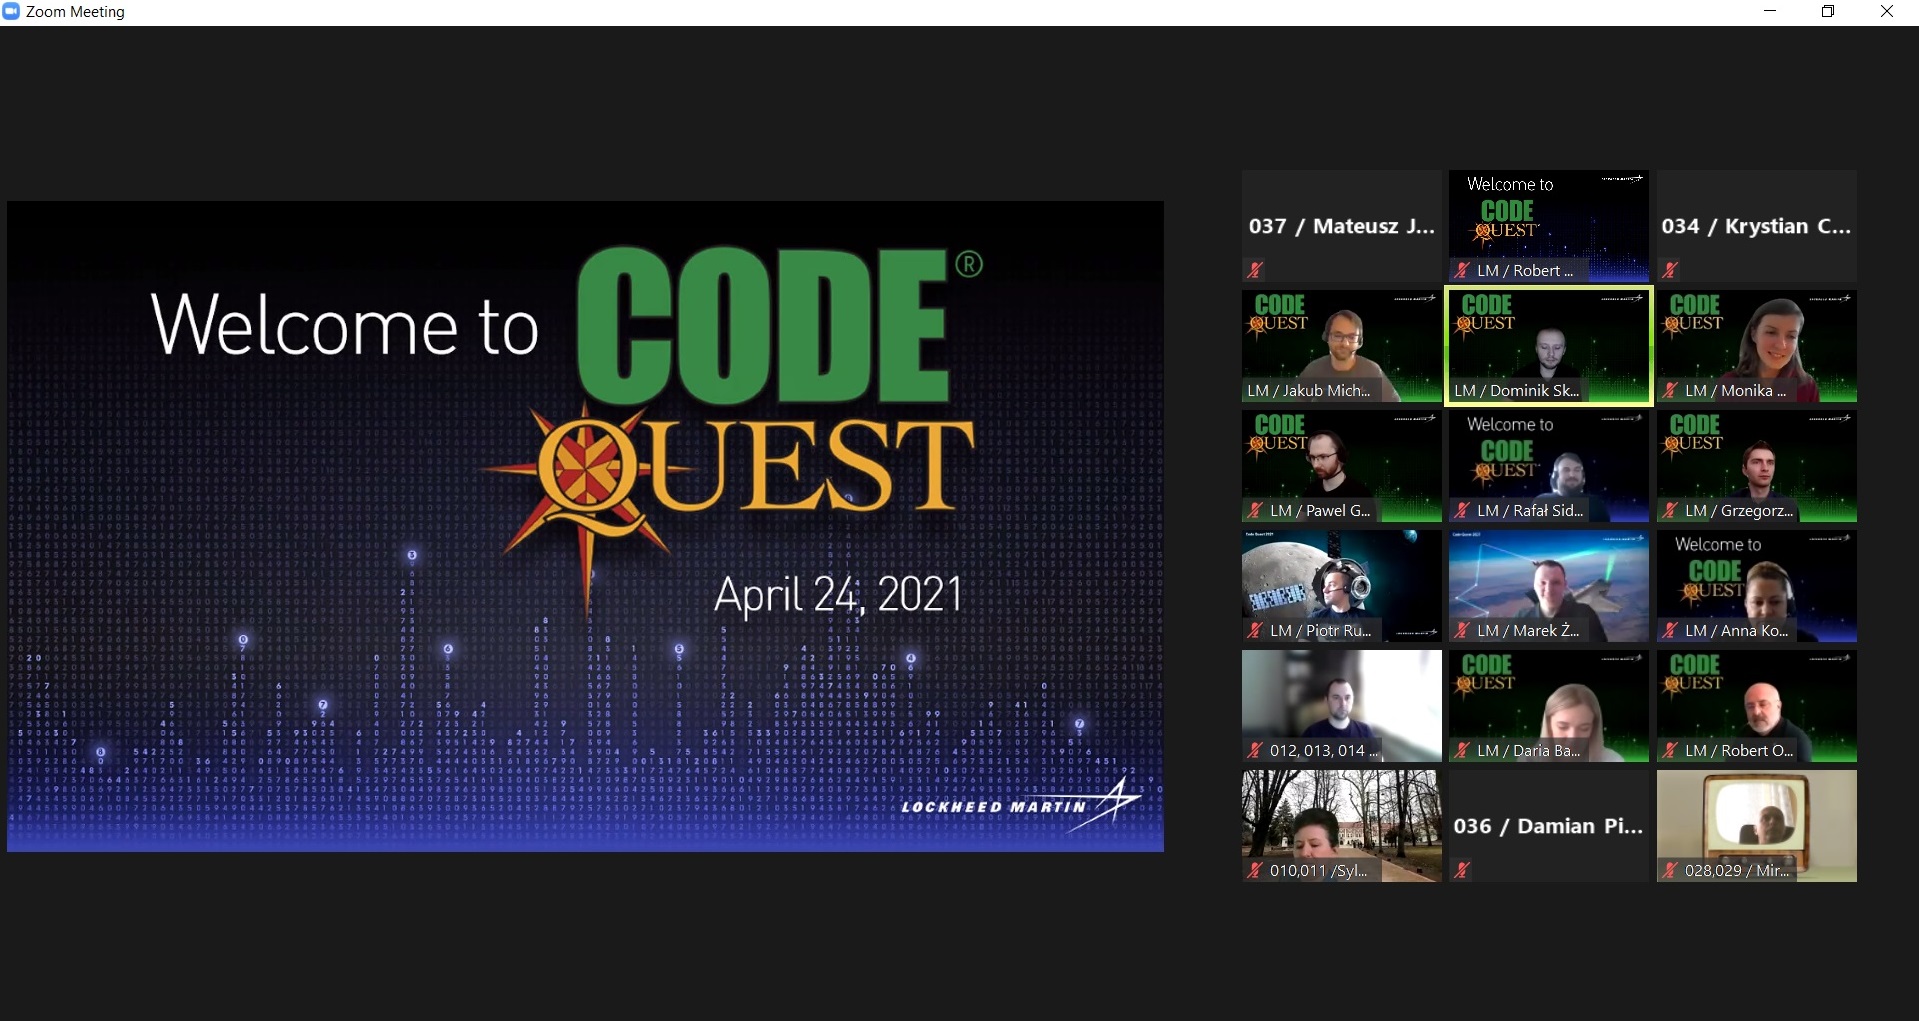Click the muted mic icon next to LM / Daria Ba...

click(1462, 750)
